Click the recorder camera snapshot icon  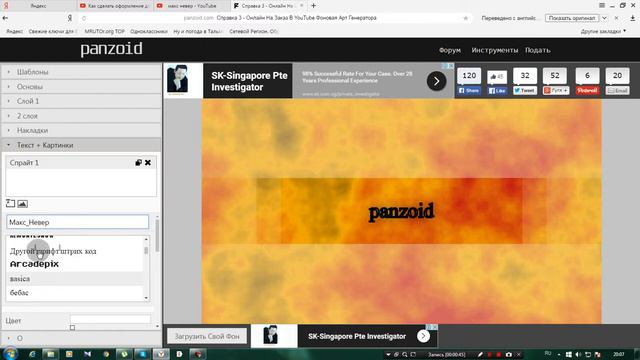pyautogui.click(x=509, y=354)
